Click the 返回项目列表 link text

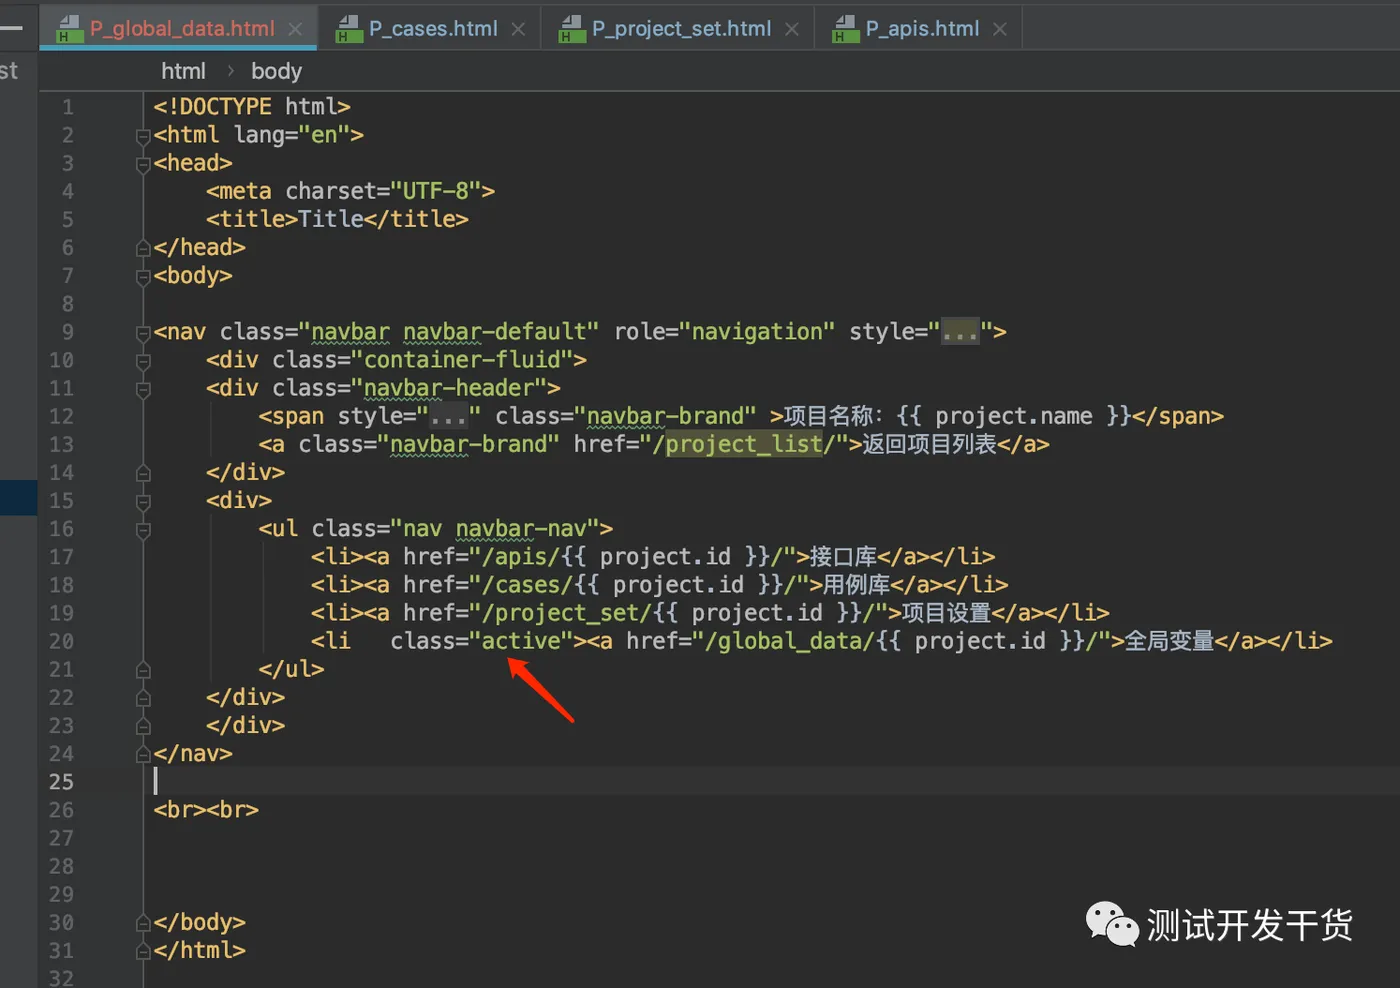(930, 444)
